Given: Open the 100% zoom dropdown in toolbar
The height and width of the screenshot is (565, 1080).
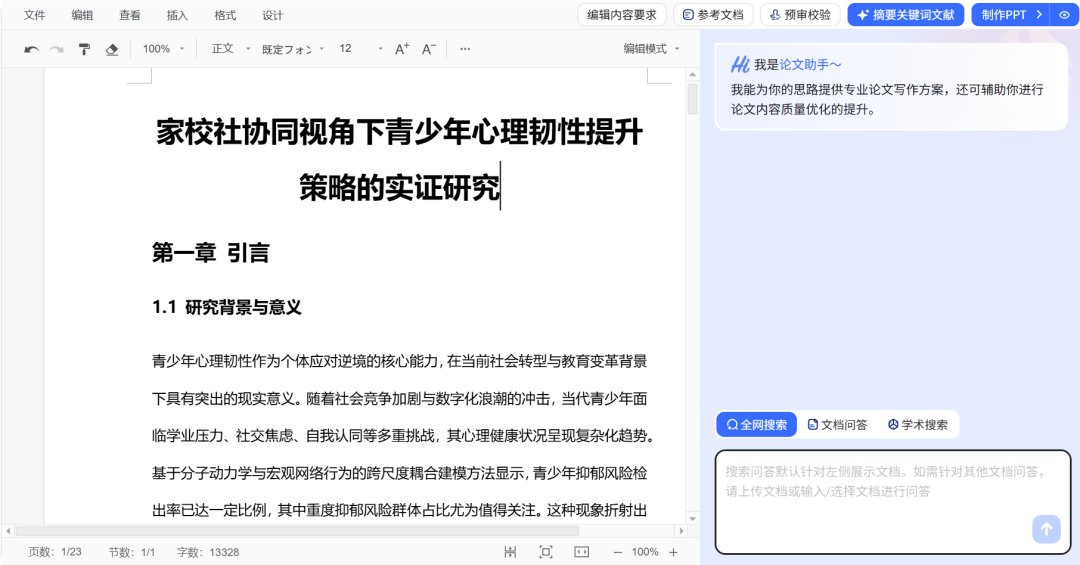Looking at the screenshot, I should pos(164,49).
